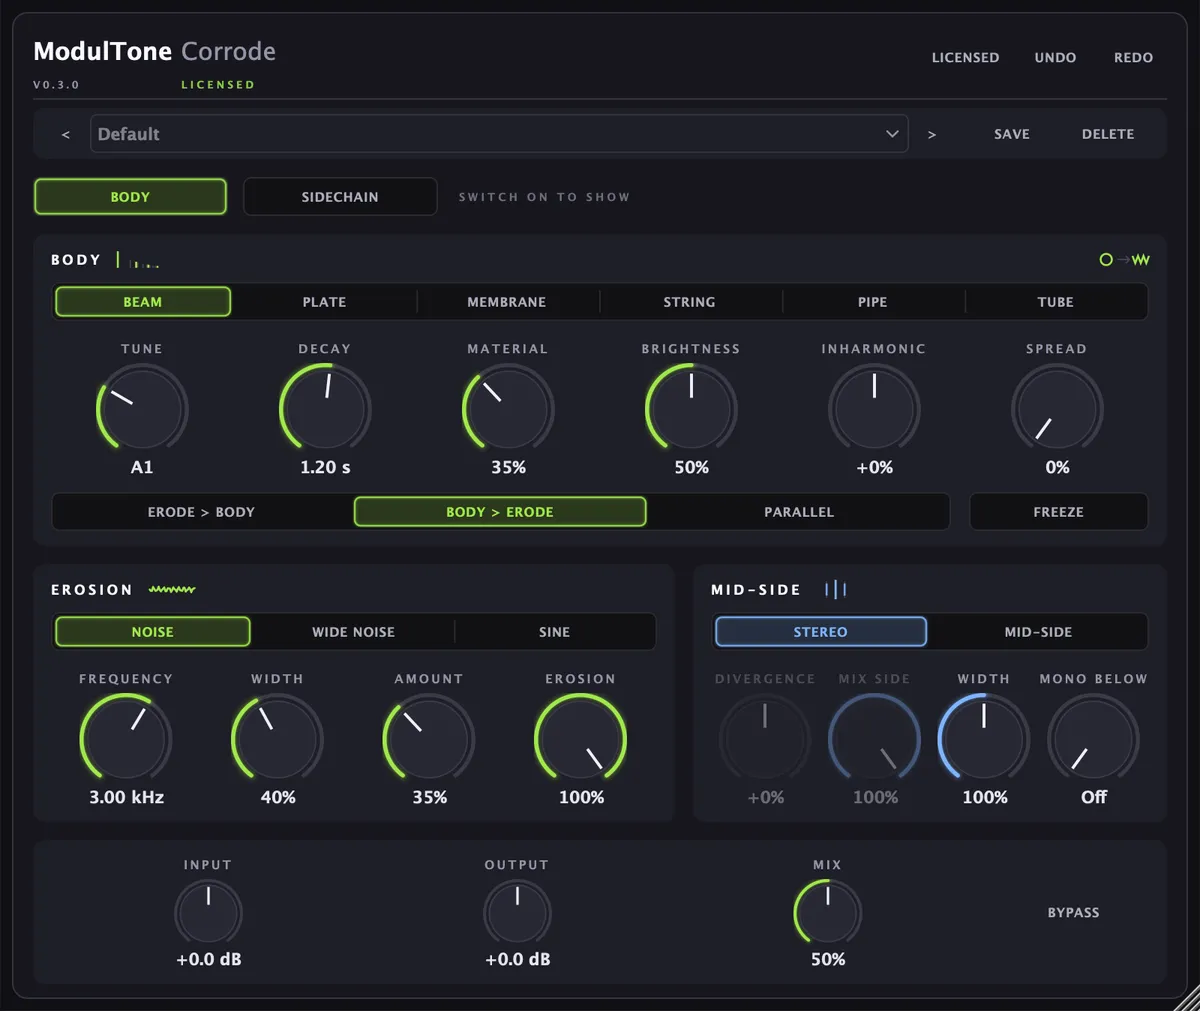Click the V0.3.0 version label

(x=56, y=85)
